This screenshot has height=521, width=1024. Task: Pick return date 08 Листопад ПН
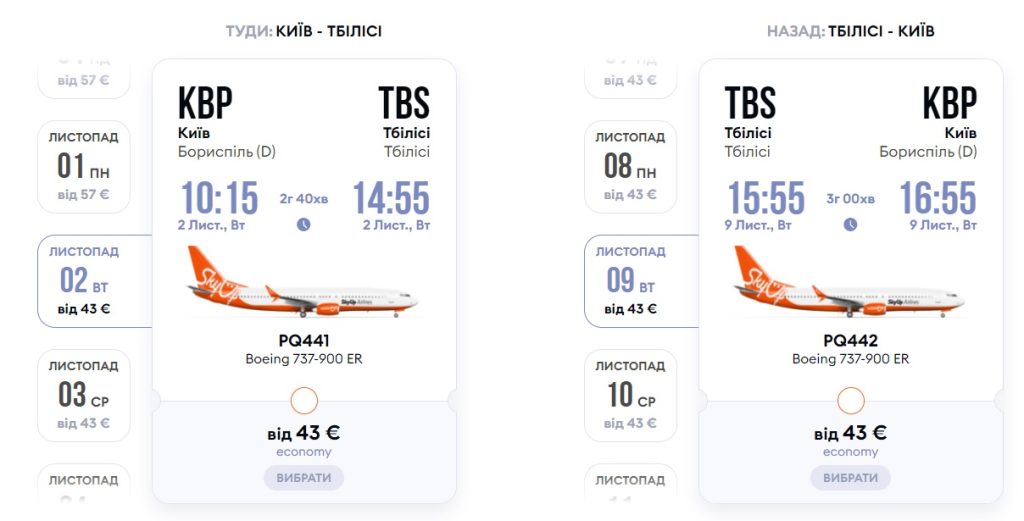coord(631,166)
